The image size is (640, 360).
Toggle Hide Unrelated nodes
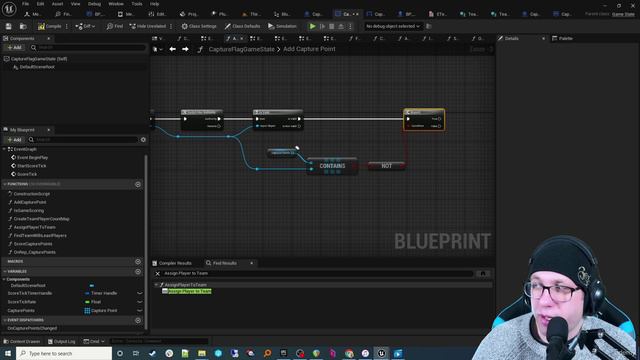pos(147,26)
